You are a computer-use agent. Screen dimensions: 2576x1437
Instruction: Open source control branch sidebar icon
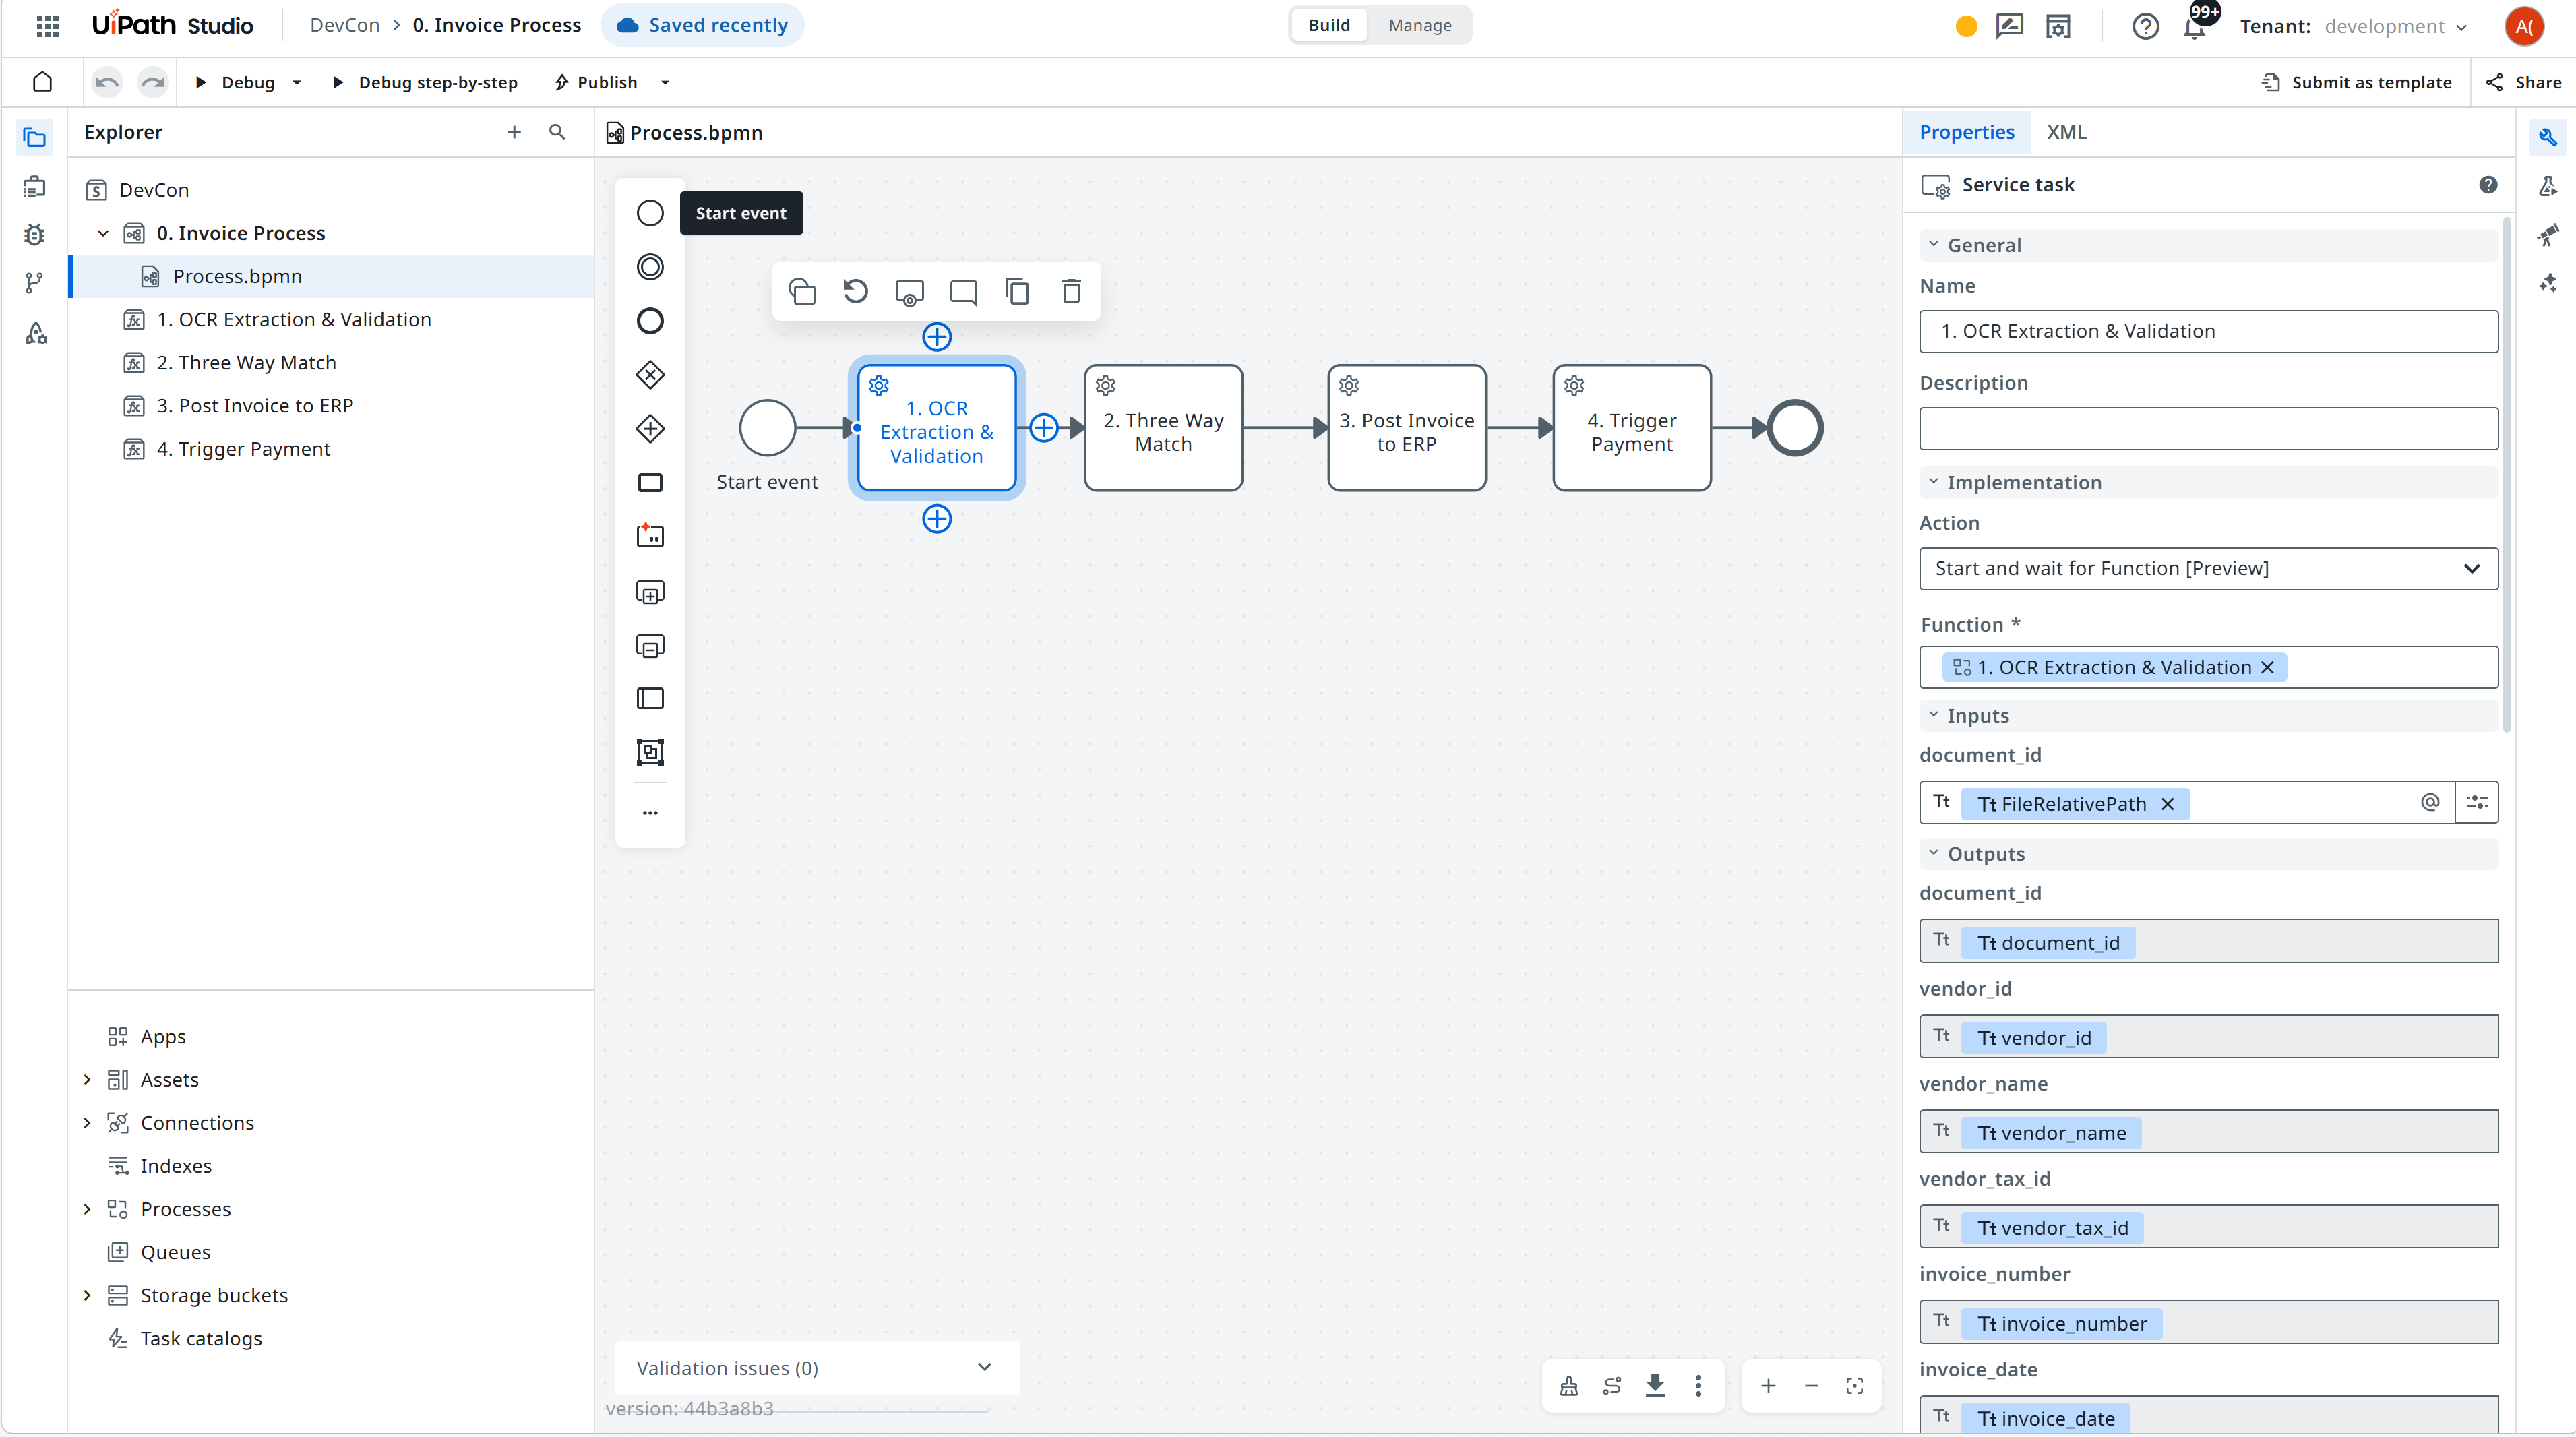click(x=34, y=284)
